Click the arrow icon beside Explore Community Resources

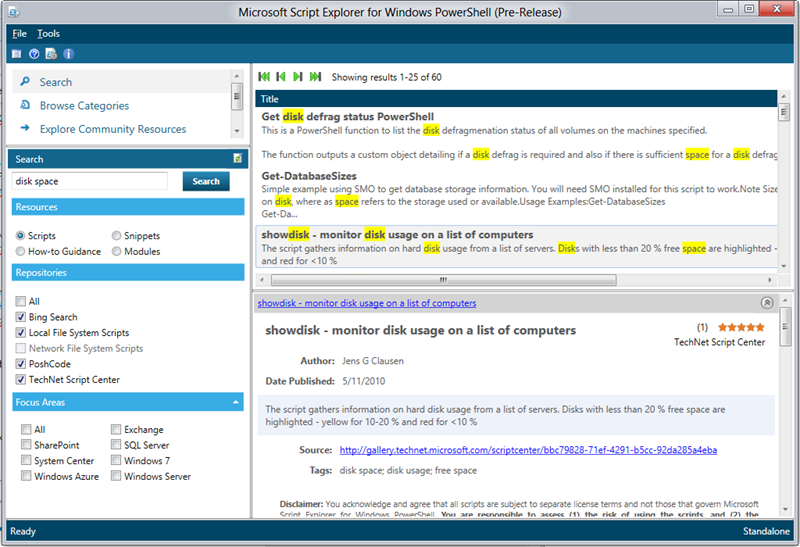pyautogui.click(x=24, y=128)
